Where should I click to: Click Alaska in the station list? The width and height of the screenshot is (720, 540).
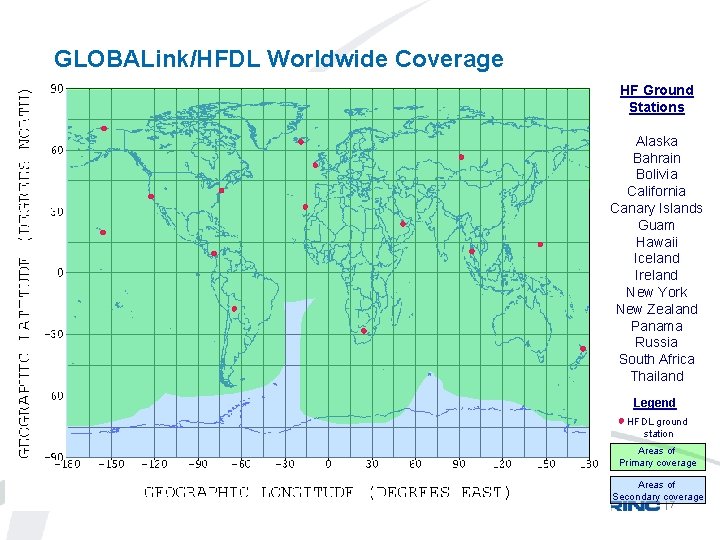click(x=657, y=141)
